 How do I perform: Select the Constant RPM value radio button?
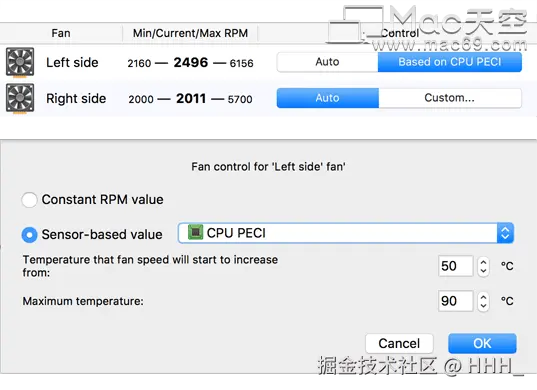(x=29, y=200)
